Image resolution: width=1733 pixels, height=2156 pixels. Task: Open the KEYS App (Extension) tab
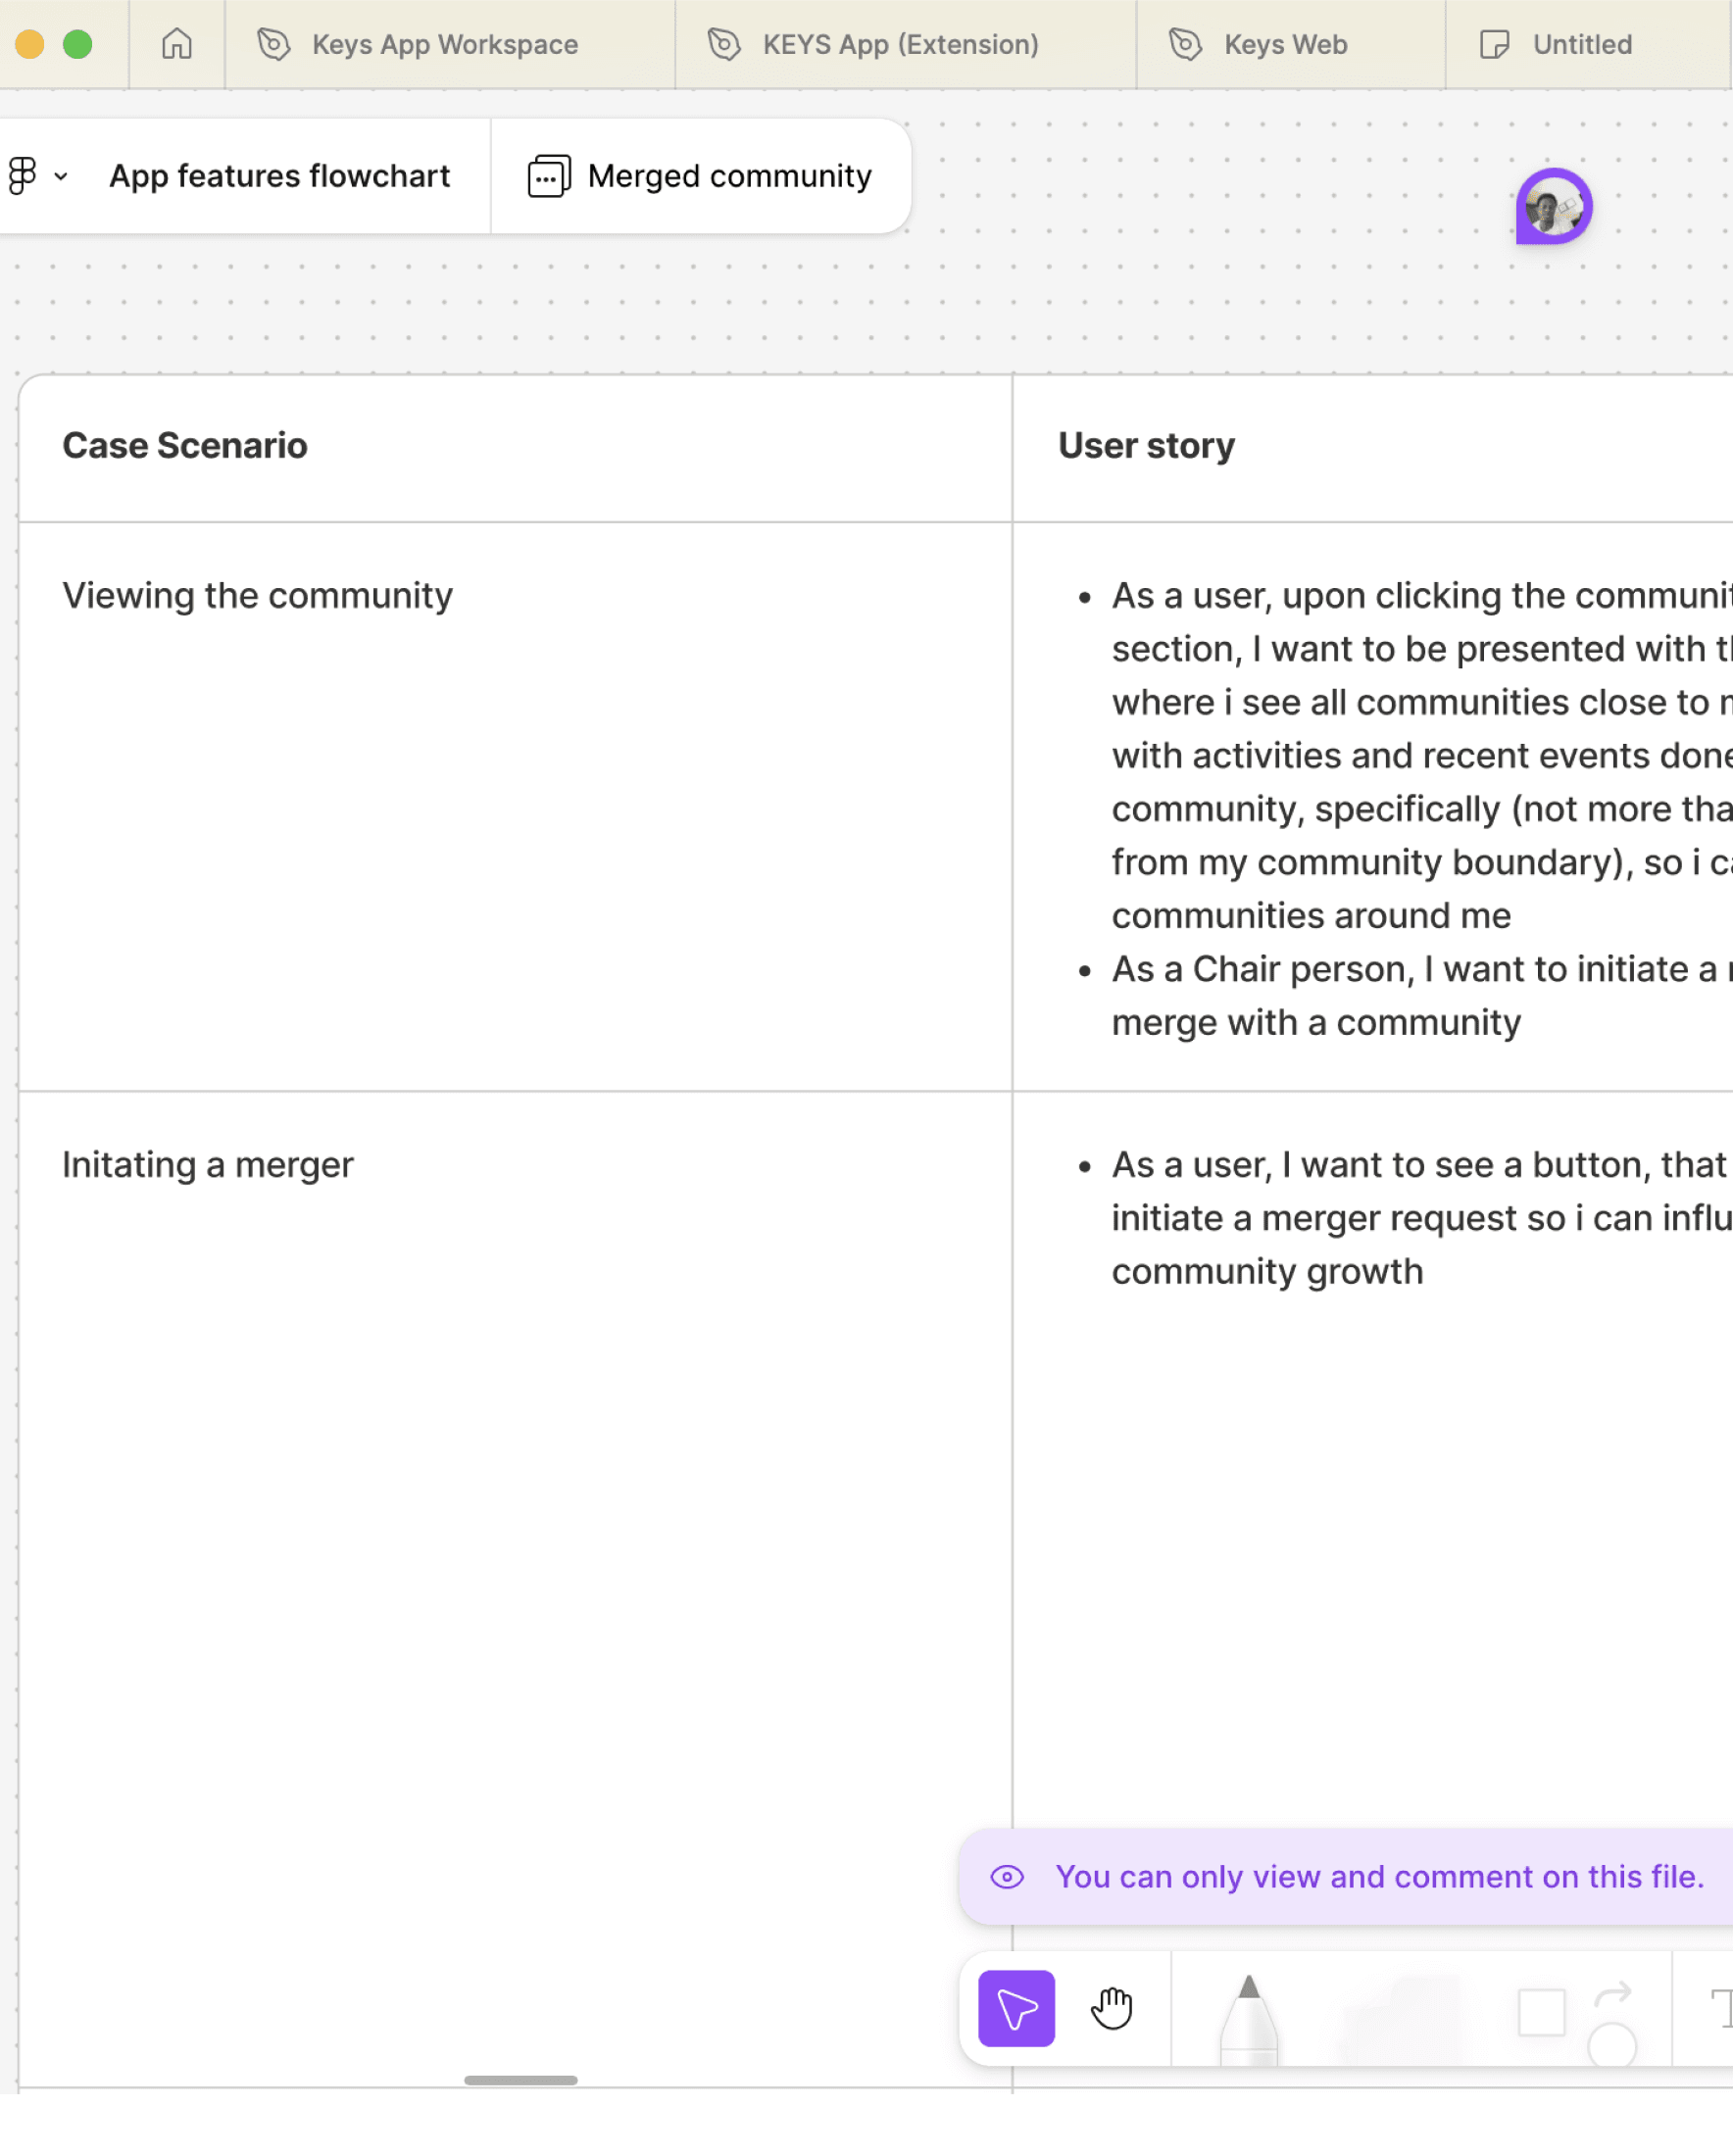900,44
